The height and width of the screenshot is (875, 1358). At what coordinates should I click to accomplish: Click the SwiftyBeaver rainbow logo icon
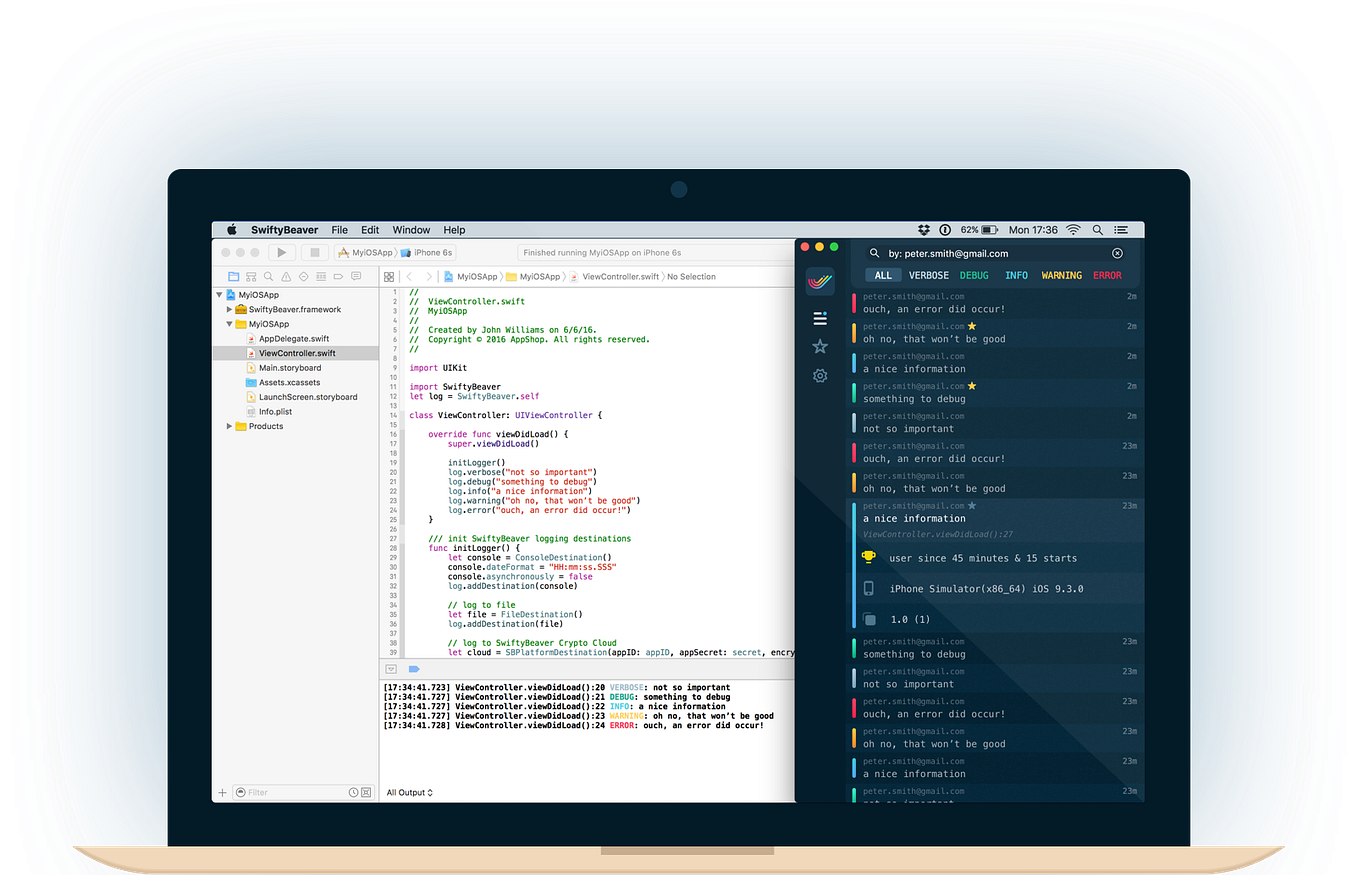[819, 282]
